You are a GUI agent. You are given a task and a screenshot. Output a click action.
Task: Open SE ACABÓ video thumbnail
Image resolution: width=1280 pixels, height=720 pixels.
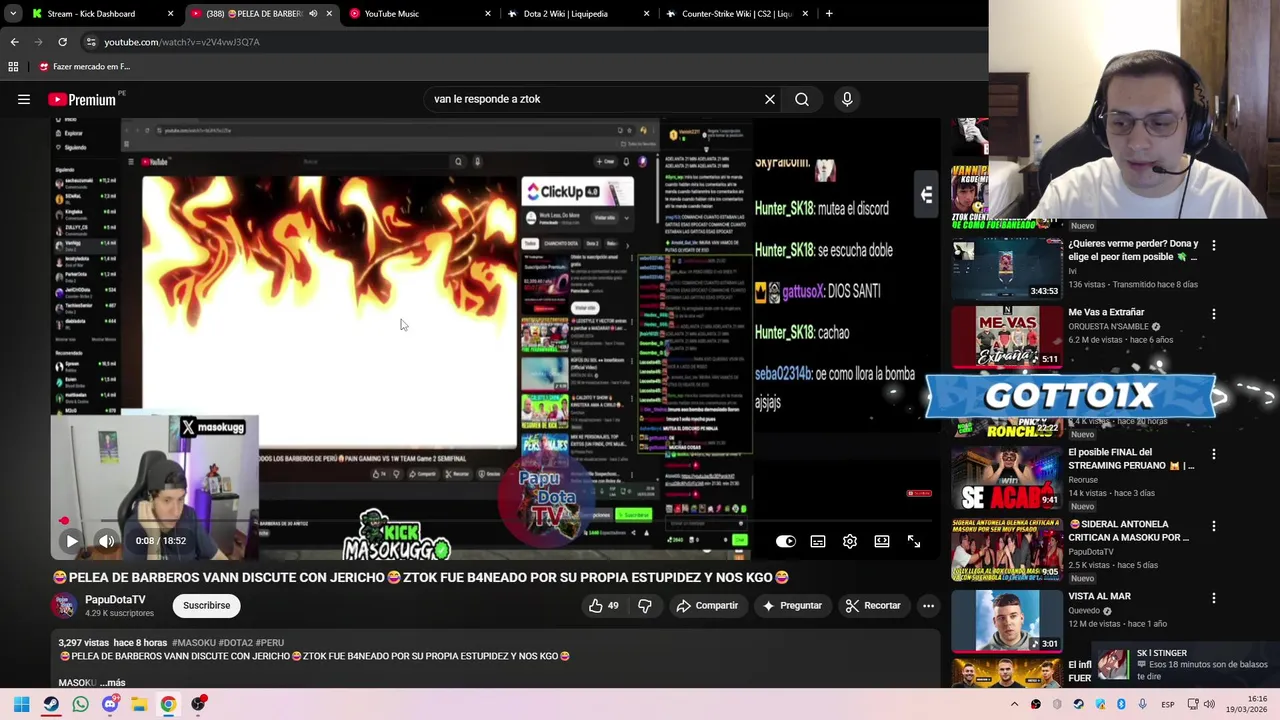[x=1006, y=477]
